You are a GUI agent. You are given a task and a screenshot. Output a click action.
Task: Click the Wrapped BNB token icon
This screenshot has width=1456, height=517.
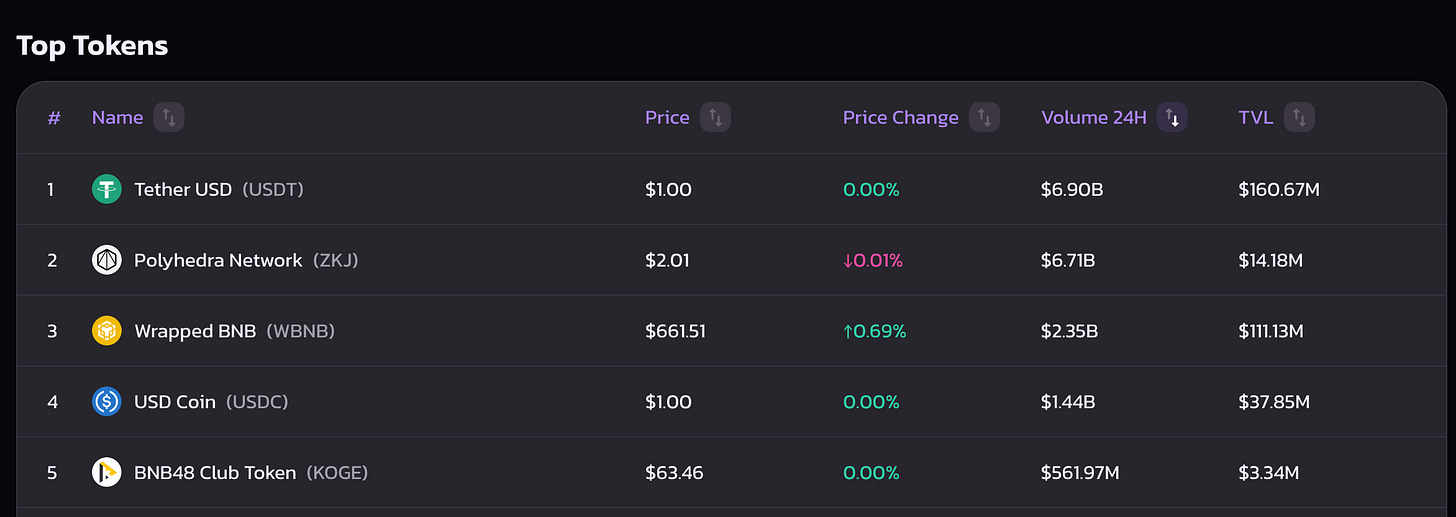click(x=107, y=331)
